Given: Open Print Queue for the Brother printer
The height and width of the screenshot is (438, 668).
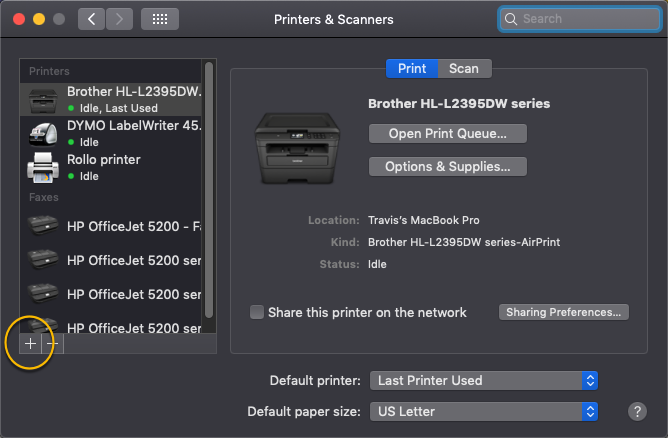Looking at the screenshot, I should pyautogui.click(x=448, y=134).
